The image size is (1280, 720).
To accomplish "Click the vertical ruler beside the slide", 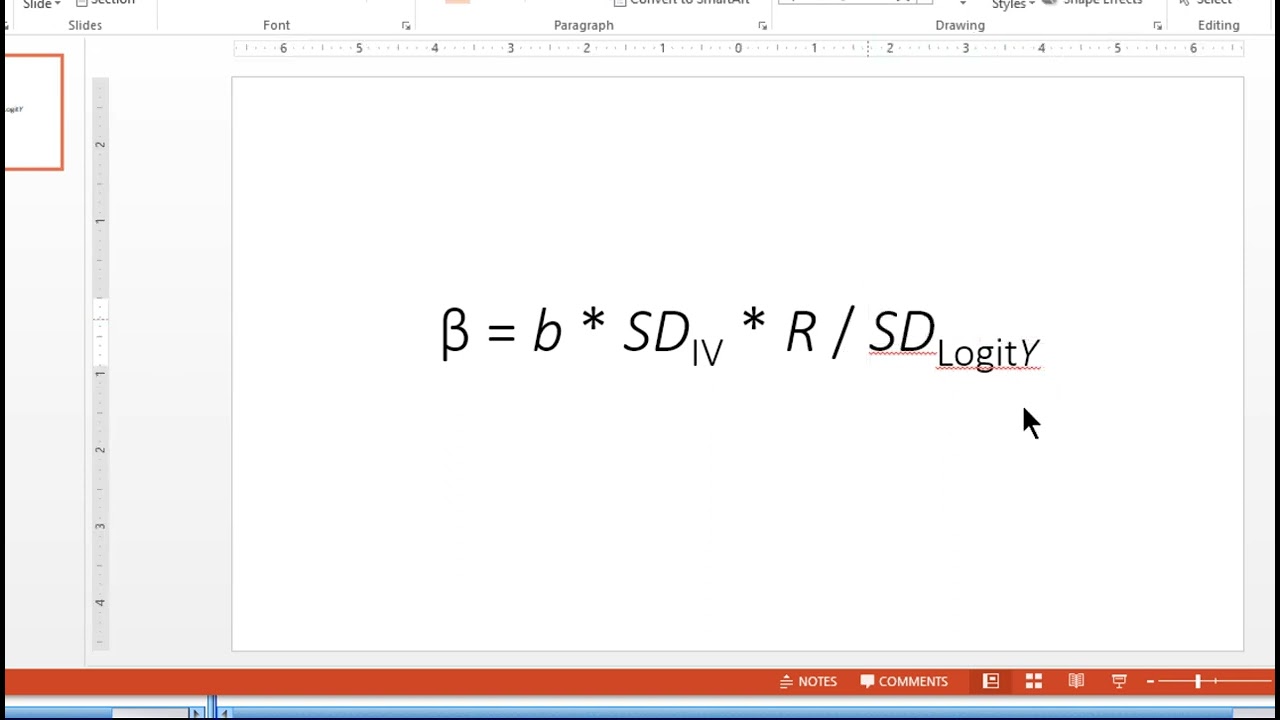I will pyautogui.click(x=100, y=364).
